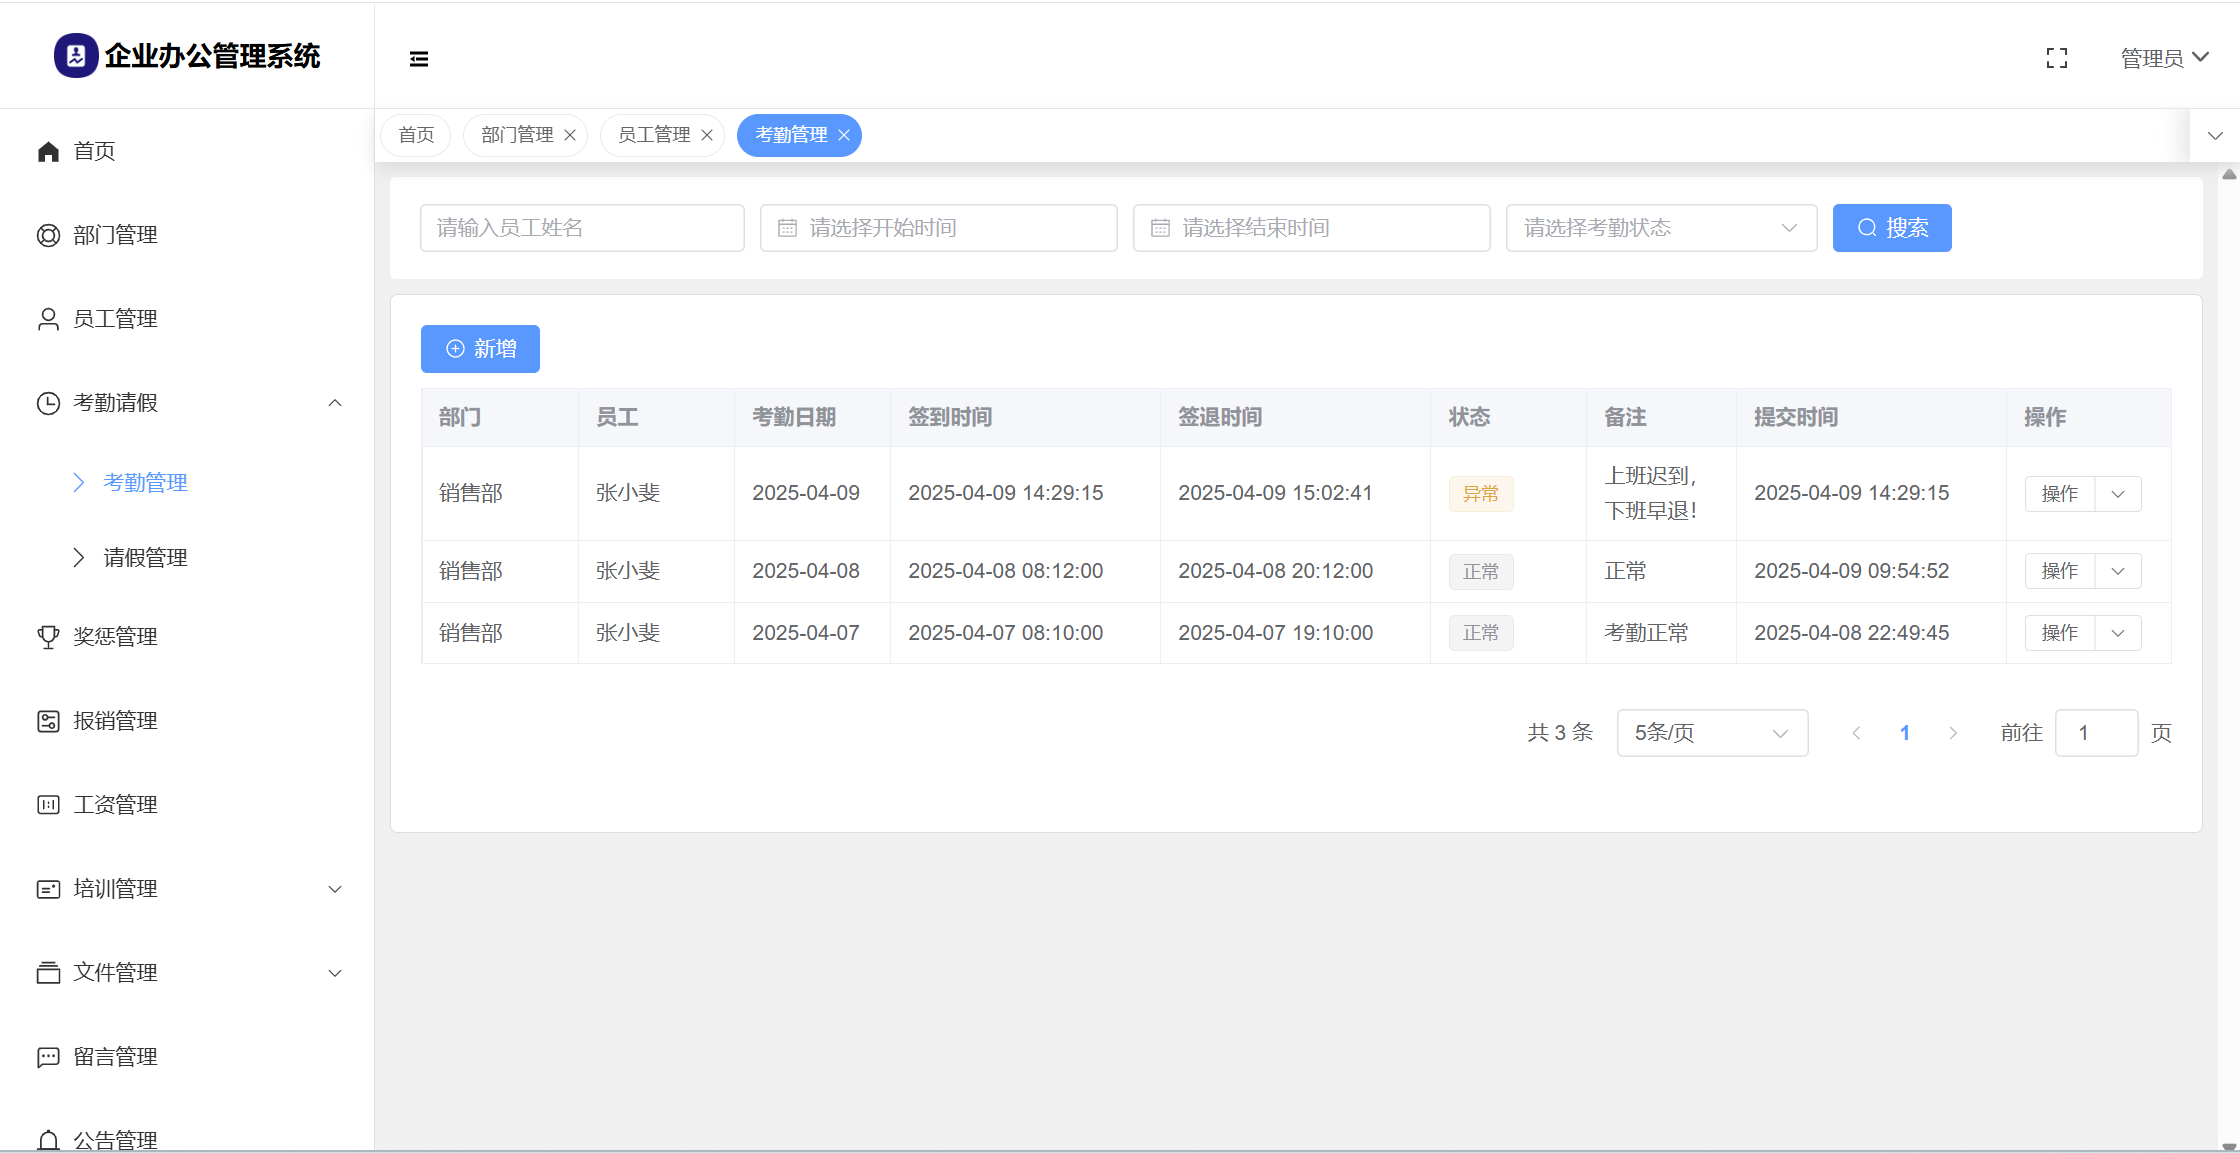Select 请假管理 in the sidebar

(145, 558)
